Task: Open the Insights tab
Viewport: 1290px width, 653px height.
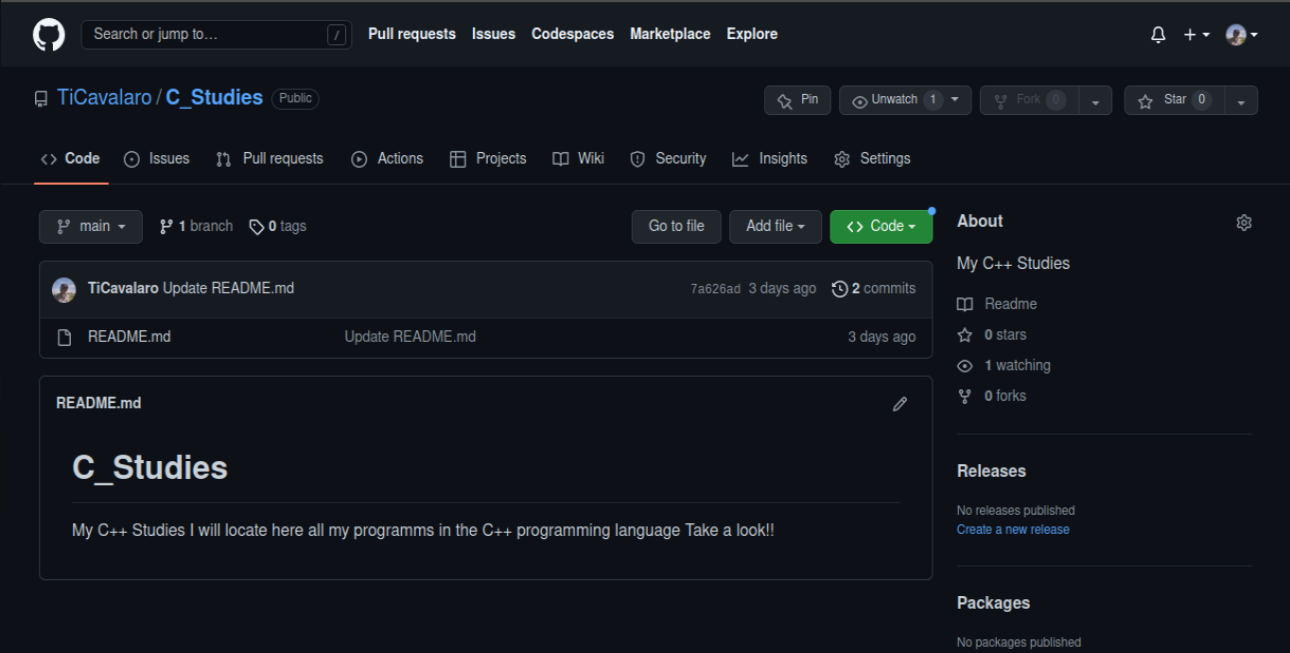Action: pyautogui.click(x=770, y=159)
